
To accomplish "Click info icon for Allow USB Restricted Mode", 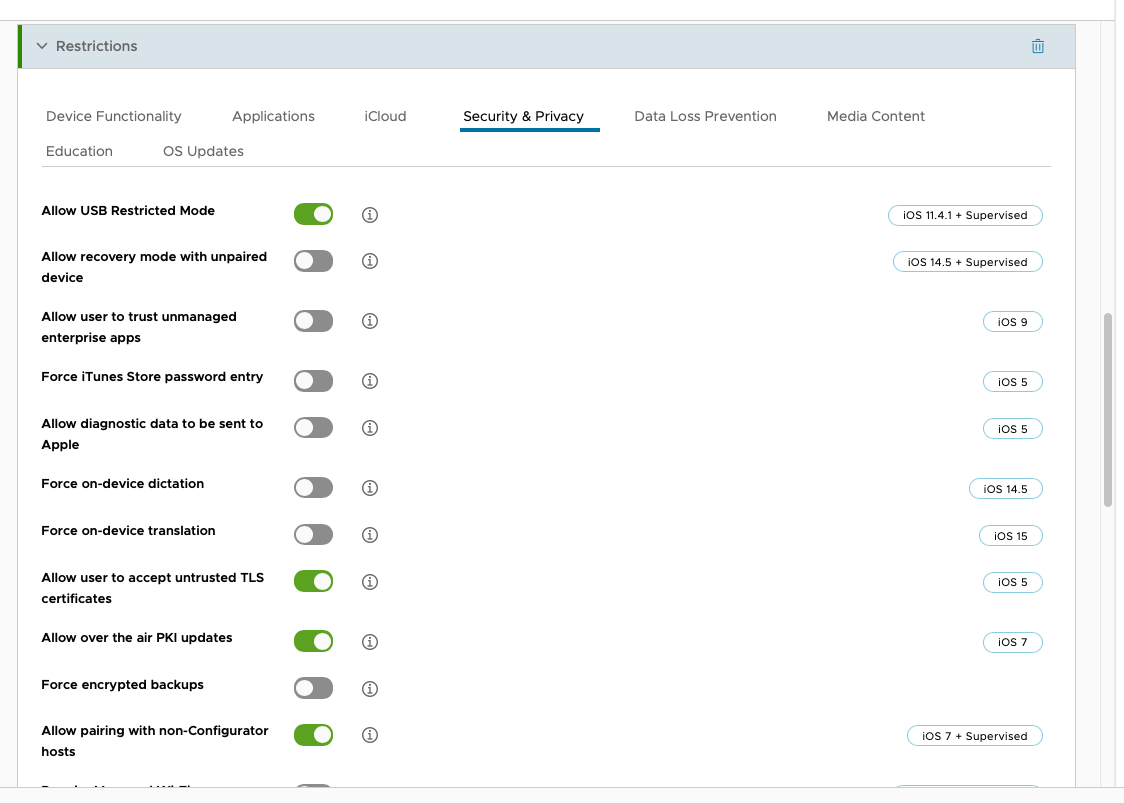I will (x=370, y=215).
